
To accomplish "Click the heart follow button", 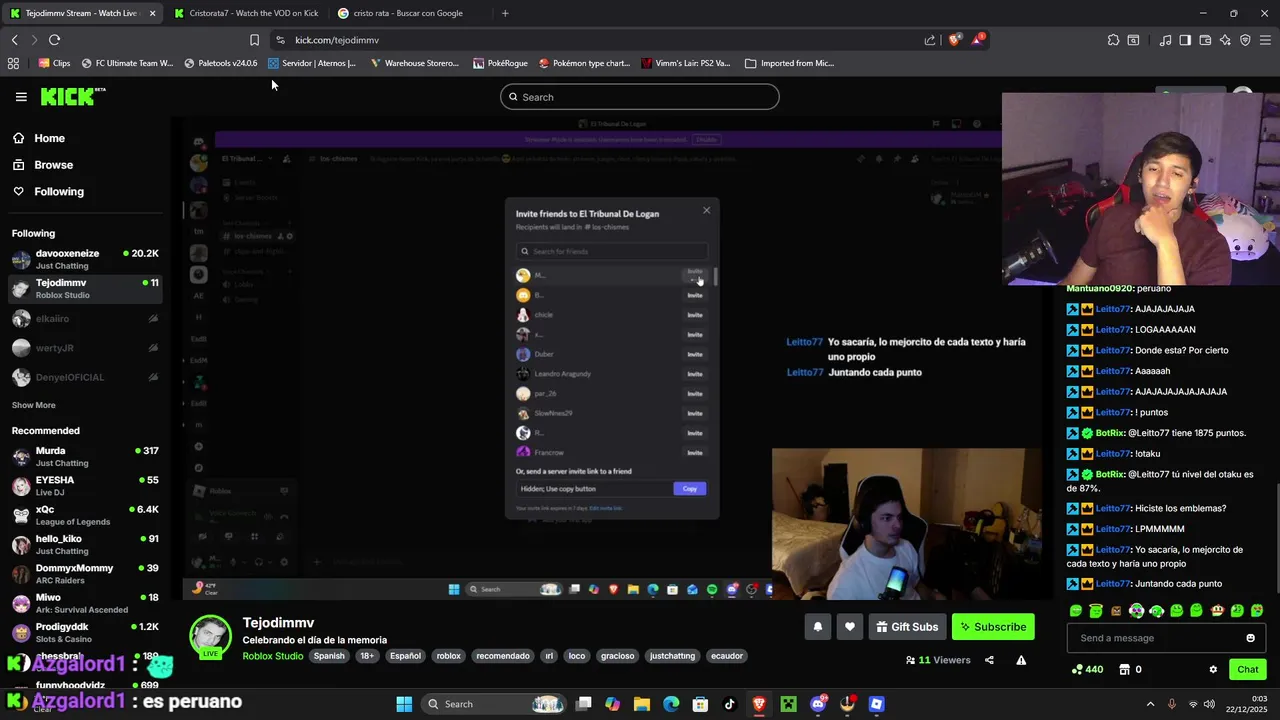I will pos(850,627).
